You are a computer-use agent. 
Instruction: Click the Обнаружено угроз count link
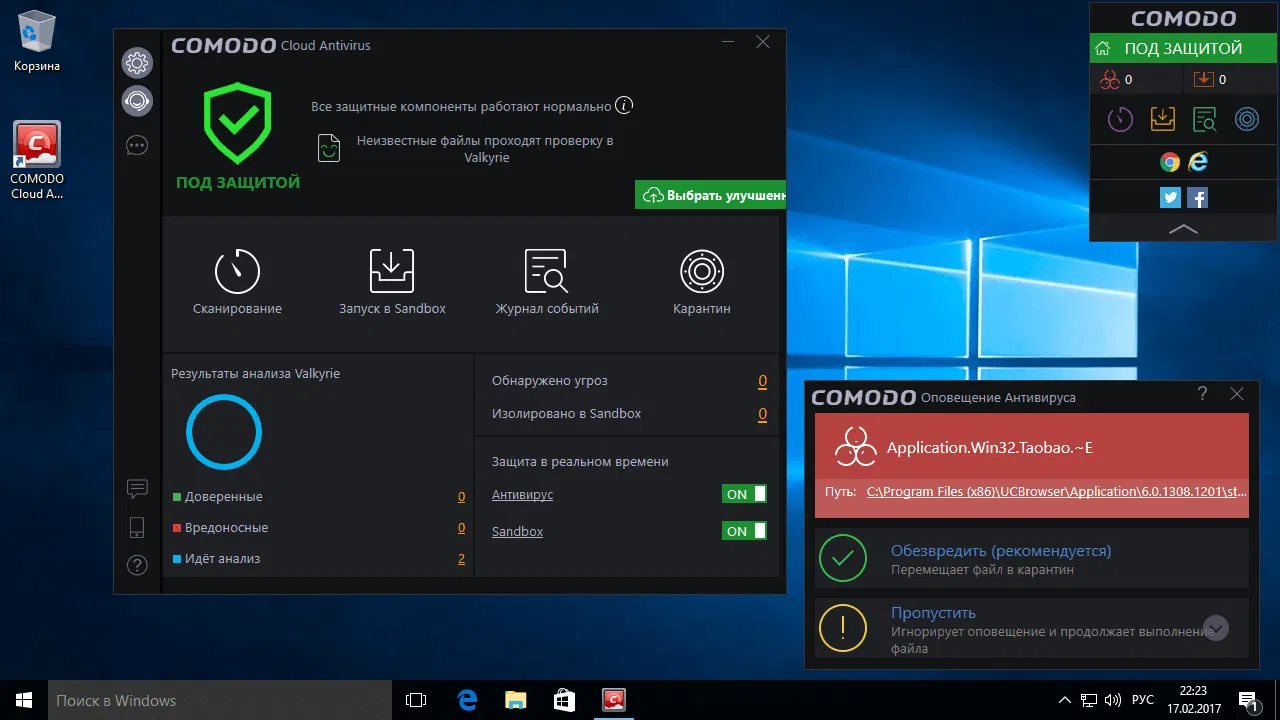pyautogui.click(x=762, y=381)
